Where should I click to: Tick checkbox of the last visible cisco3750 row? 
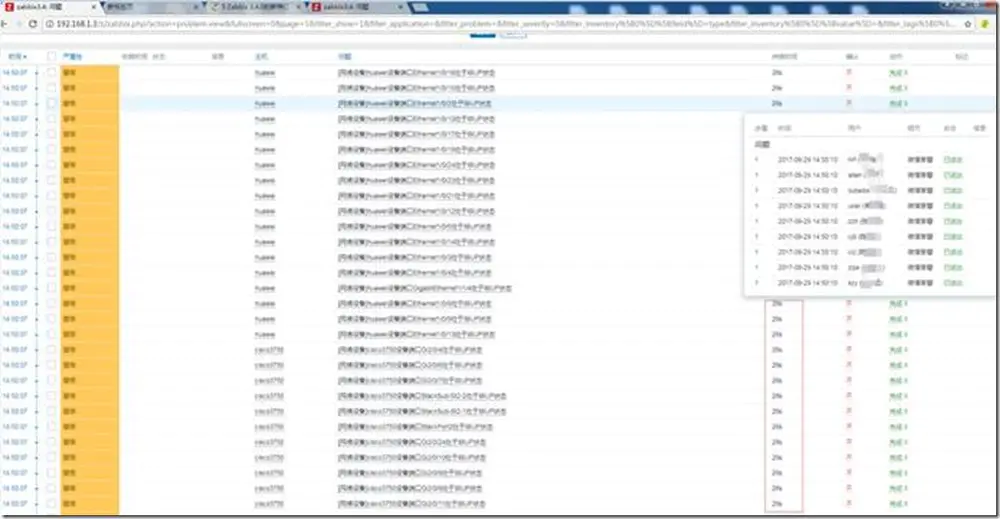52,504
